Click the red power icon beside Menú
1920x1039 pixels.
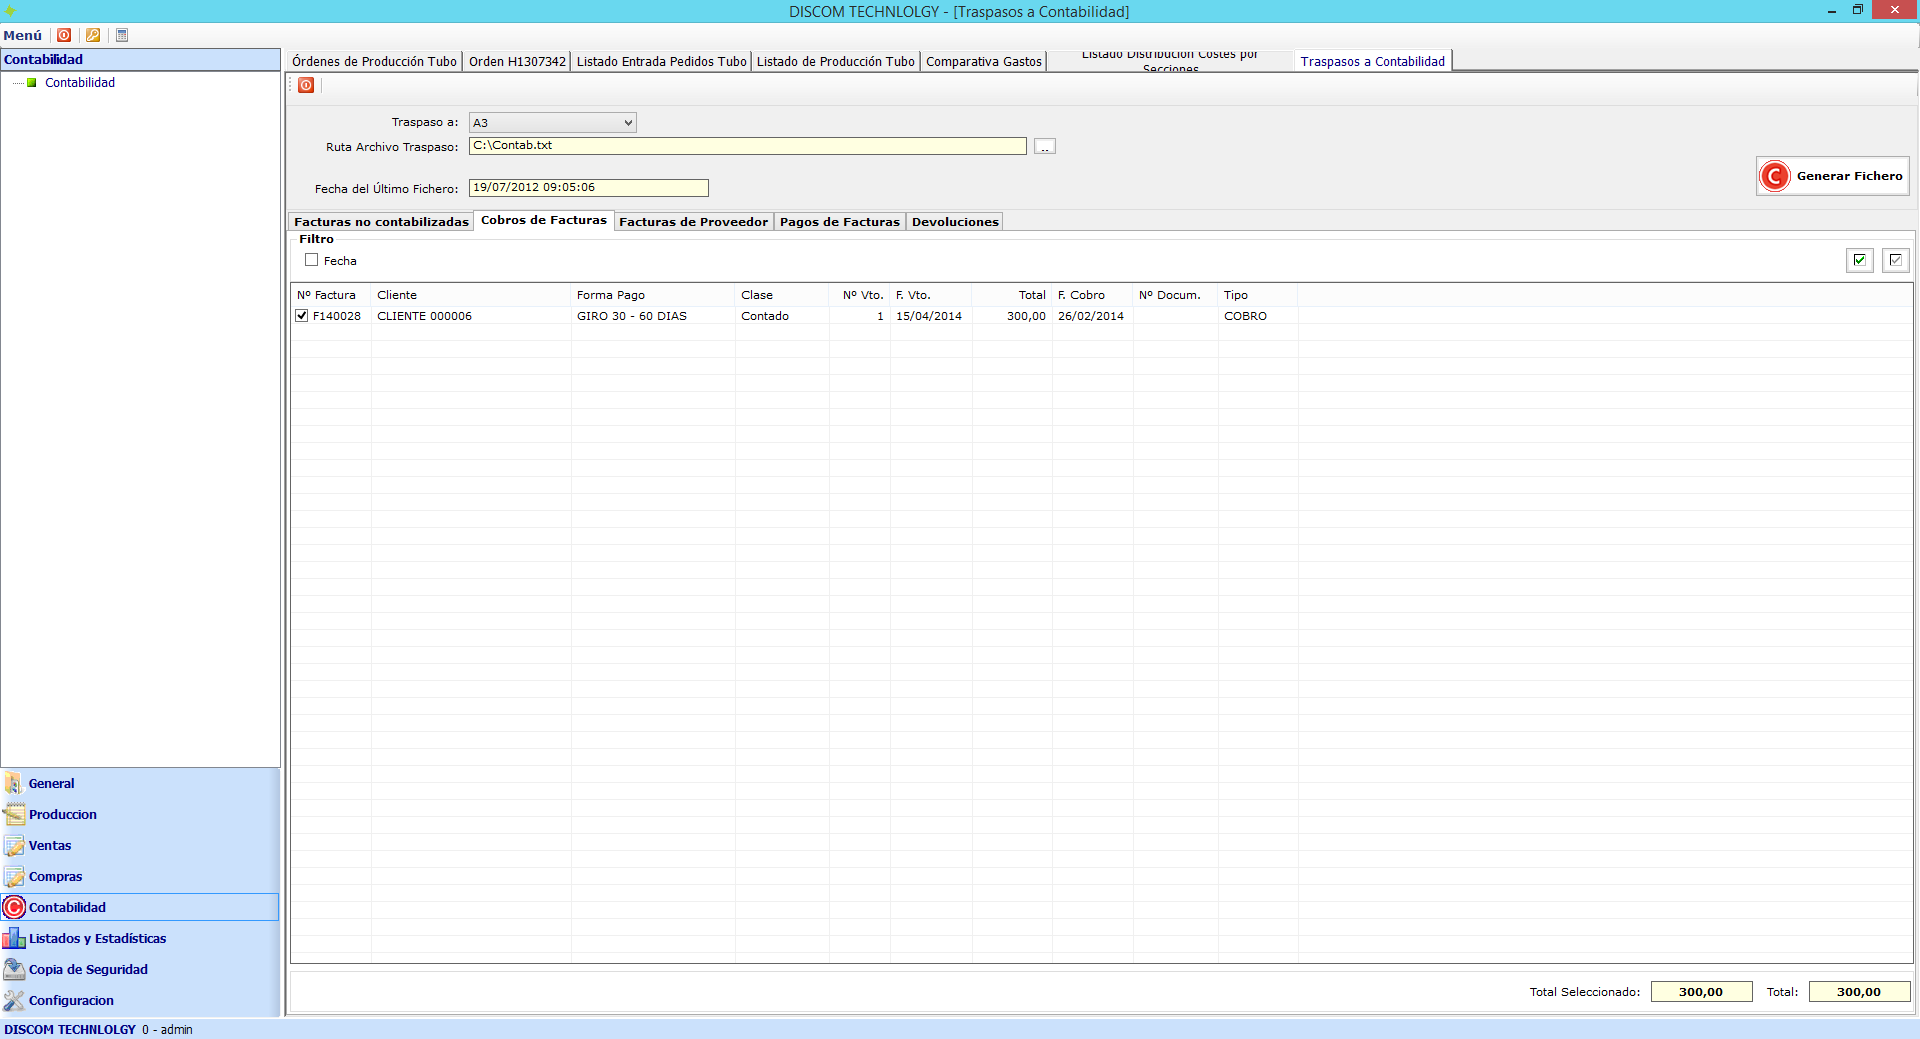pos(64,35)
